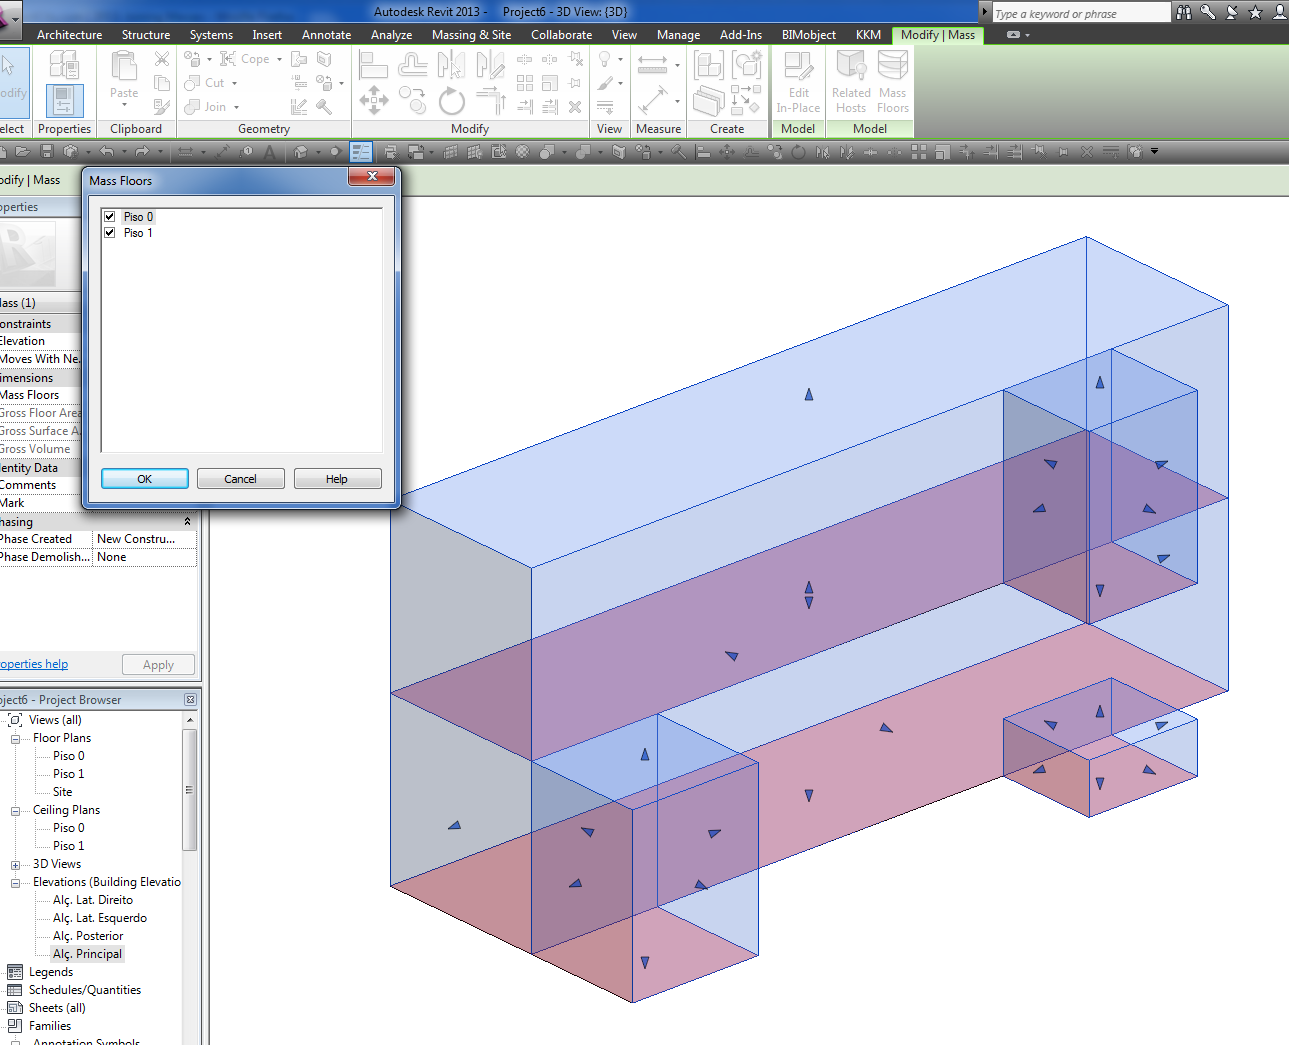This screenshot has height=1045, width=1289.
Task: Open the Cope dropdown arrow
Action: click(x=279, y=59)
